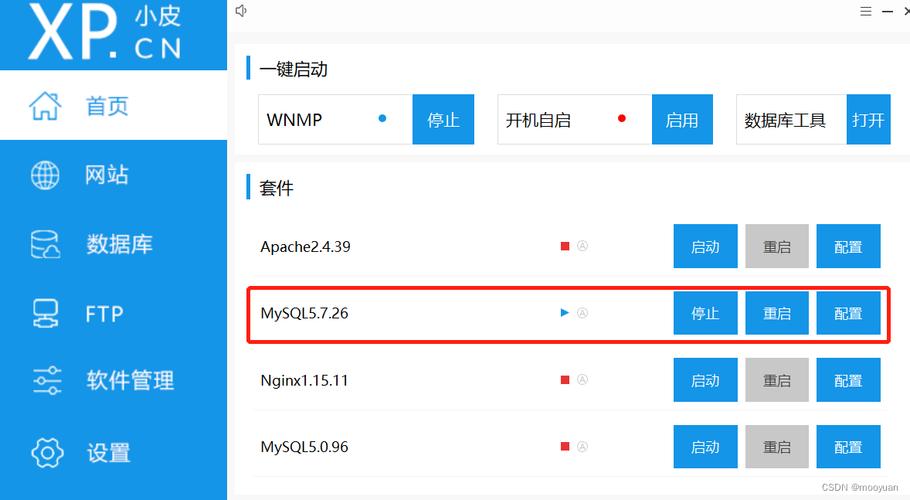This screenshot has width=910, height=500.
Task: Enable 开机自启 with 启用 button
Action: 682,119
